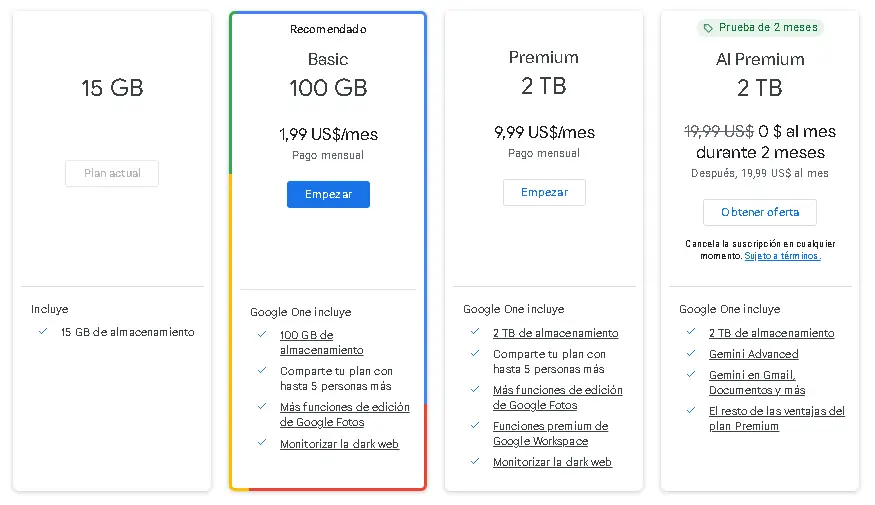
Task: Click checkmark next to Premium's 2 TB de almacenamiento
Action: [474, 332]
